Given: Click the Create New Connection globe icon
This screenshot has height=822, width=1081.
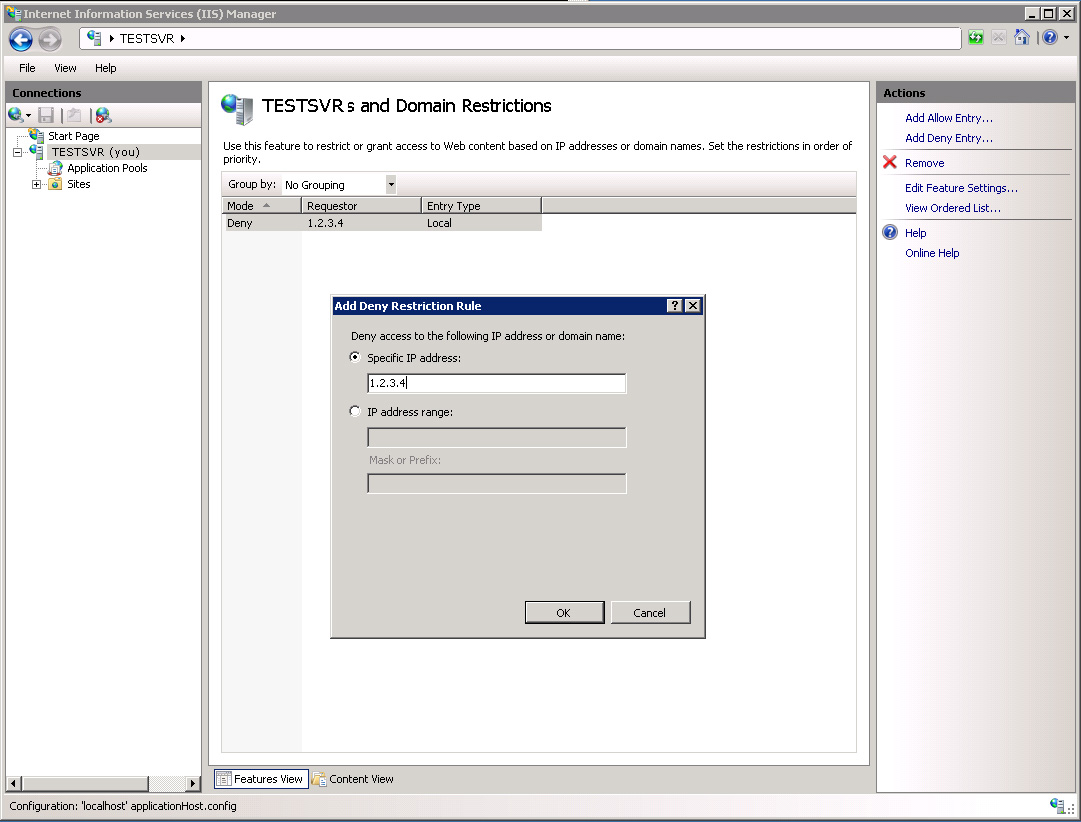Looking at the screenshot, I should coord(15,114).
